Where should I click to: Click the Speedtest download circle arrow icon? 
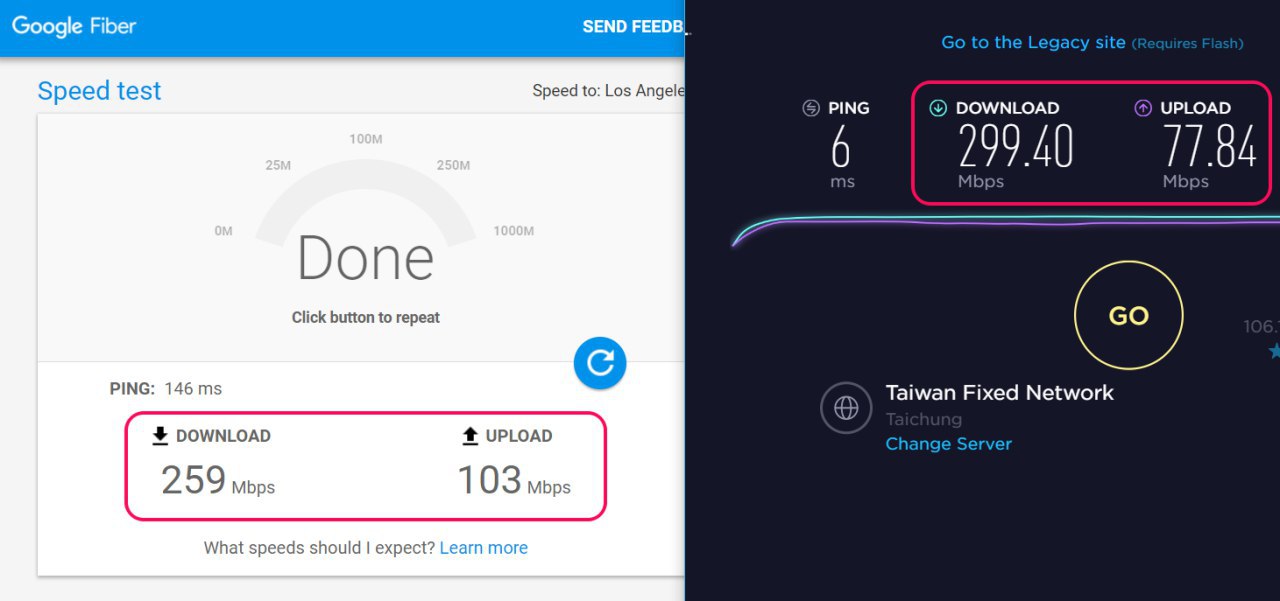tap(938, 108)
